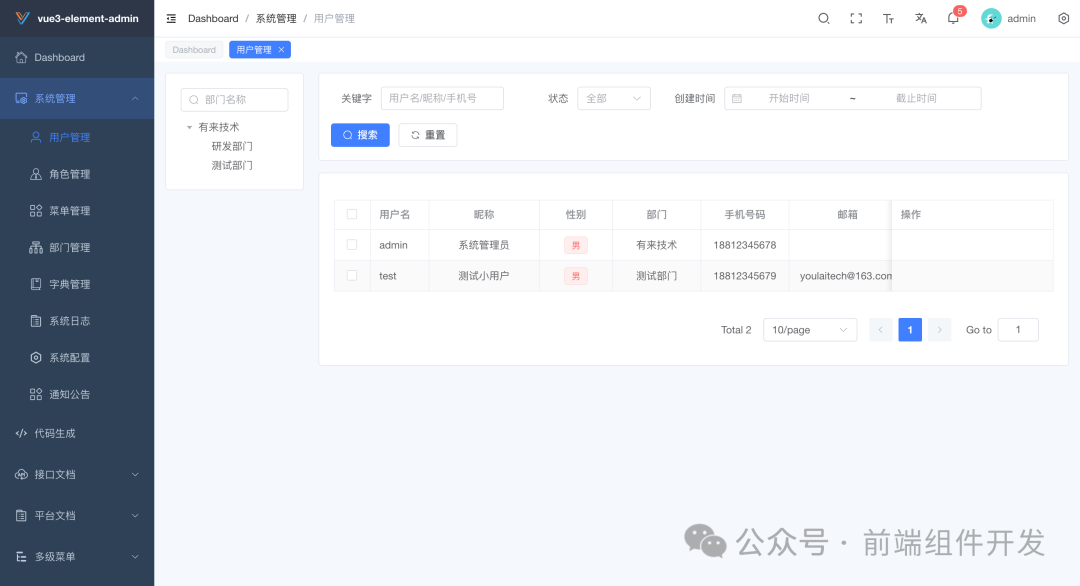
Task: Click the language switch icon
Action: [x=920, y=18]
